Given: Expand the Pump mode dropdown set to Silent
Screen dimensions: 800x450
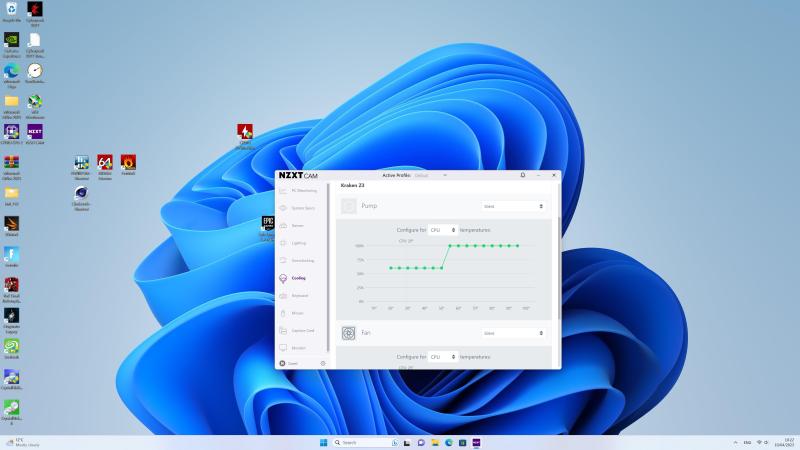Looking at the screenshot, I should point(514,206).
